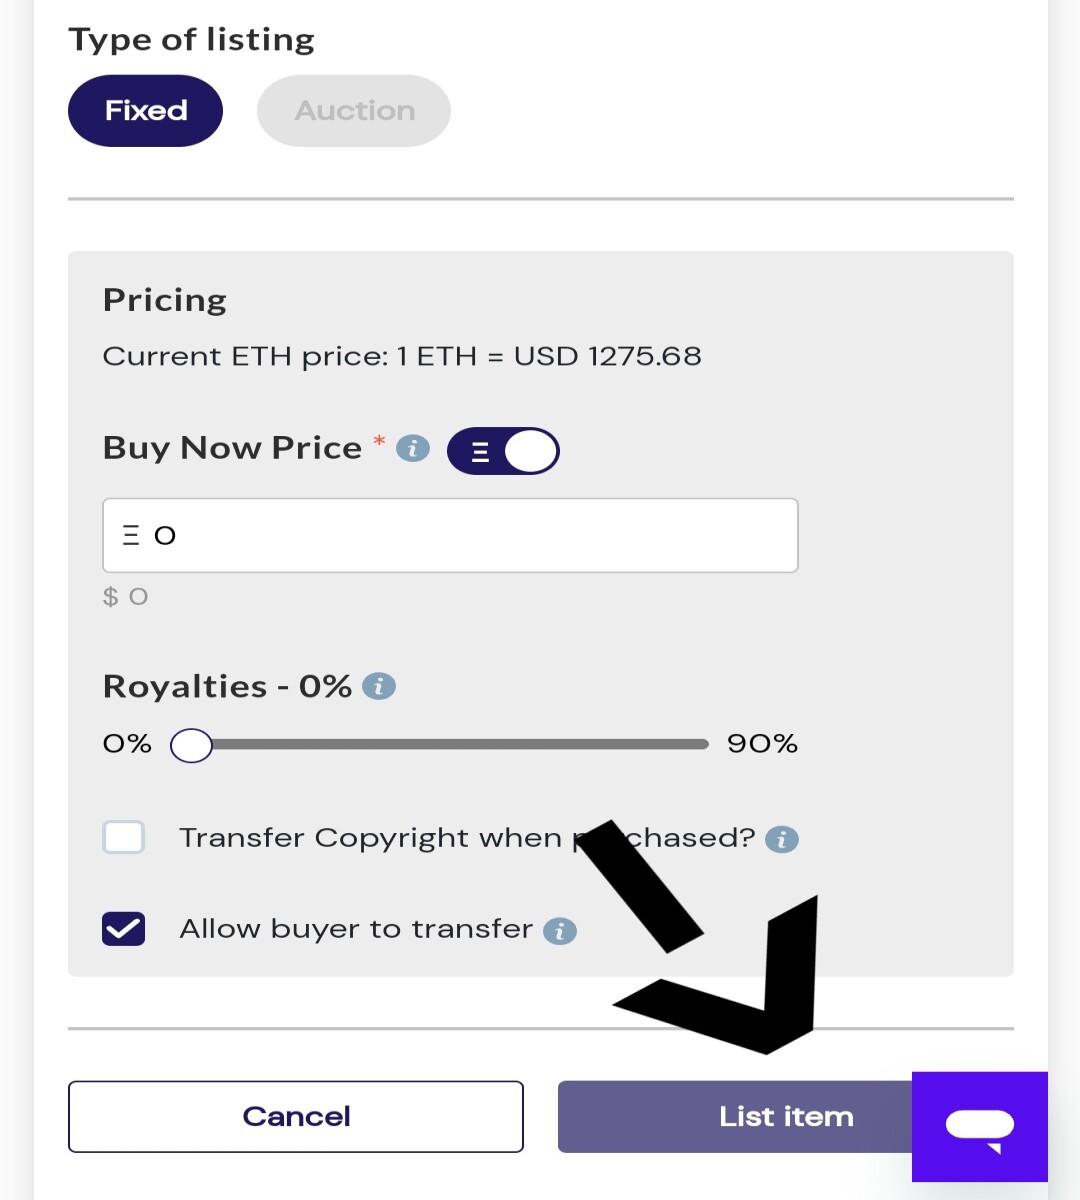Open the purple chat support widget
Viewport: 1080px width, 1200px height.
980,1126
